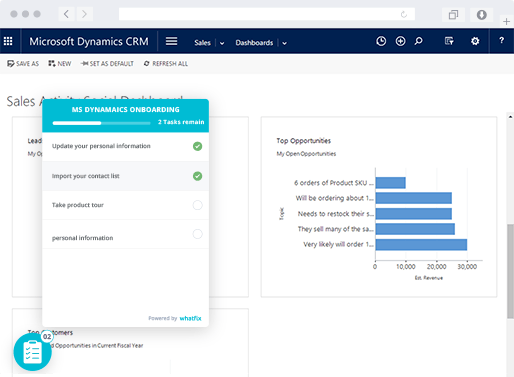
Task: Toggle check for Import your contact list
Action: pos(197,176)
